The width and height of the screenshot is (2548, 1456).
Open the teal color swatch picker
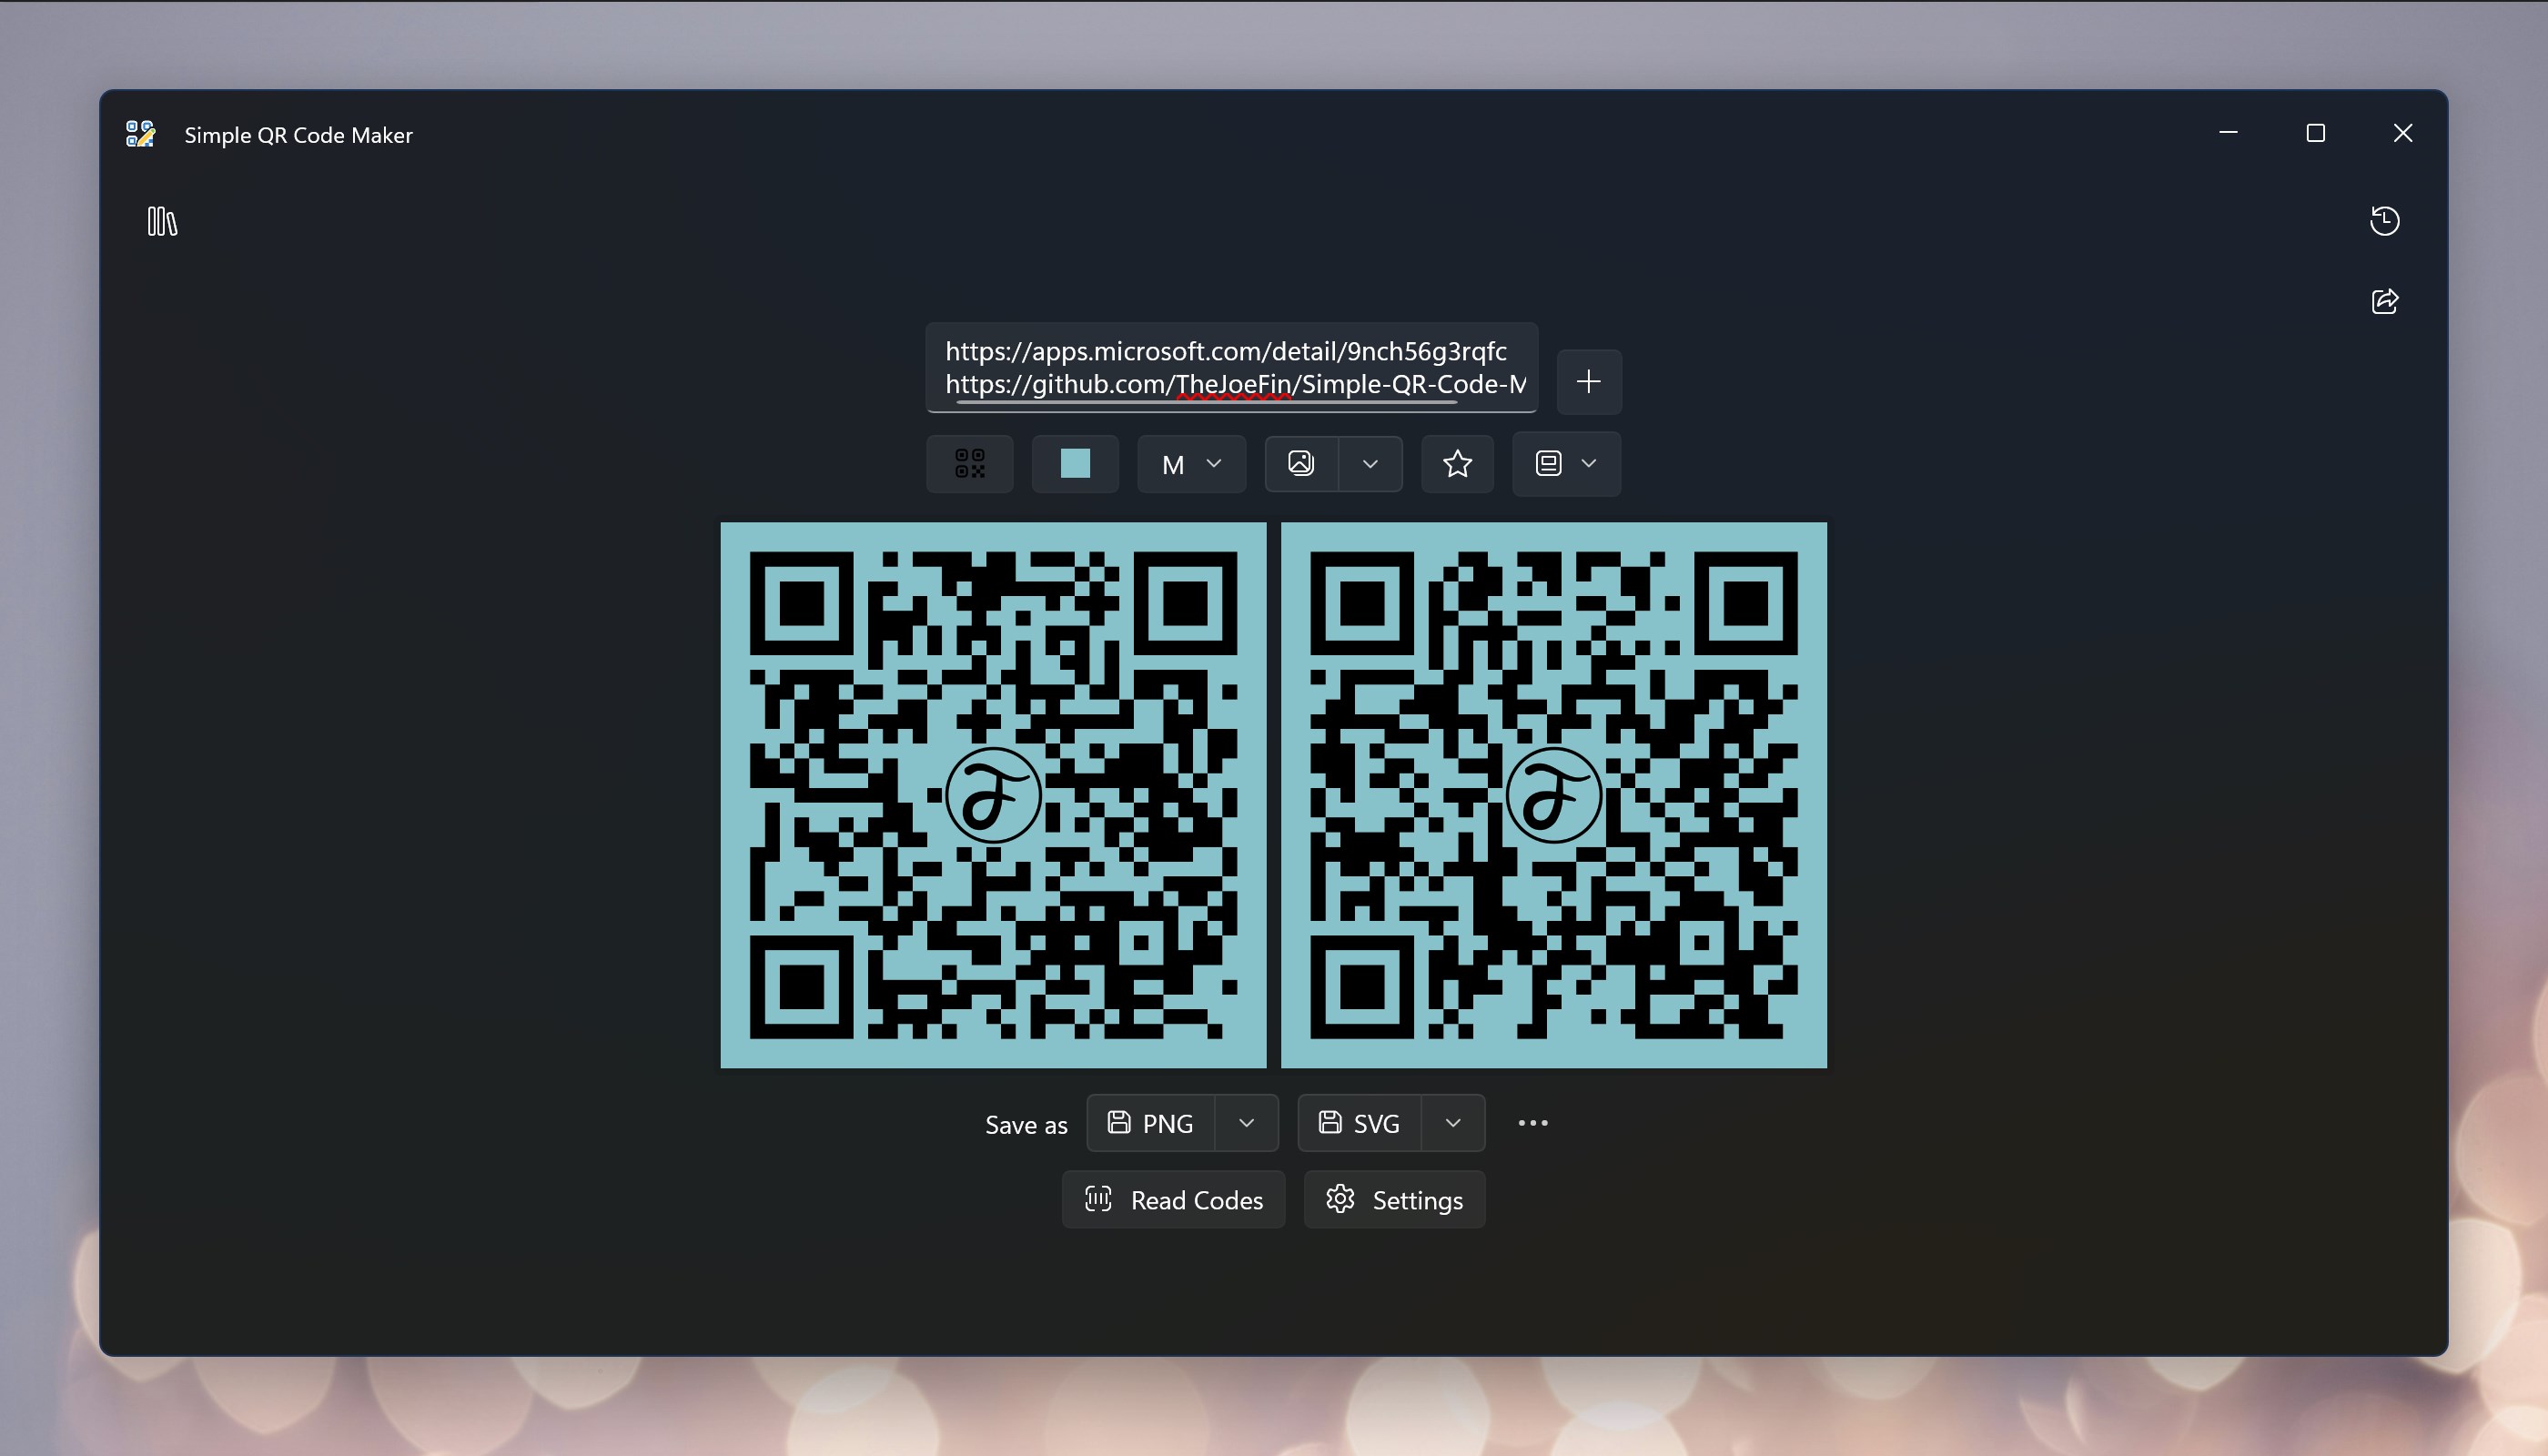[x=1075, y=464]
